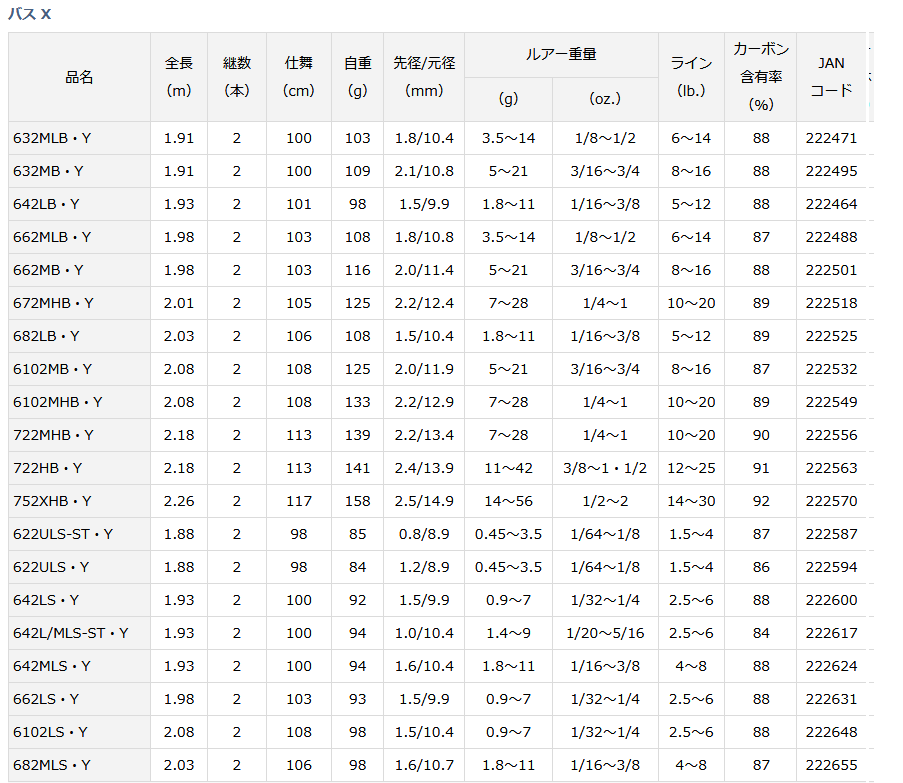Click product name 662MLB・Y
Image resolution: width=903 pixels, height=783 pixels.
tap(52, 237)
